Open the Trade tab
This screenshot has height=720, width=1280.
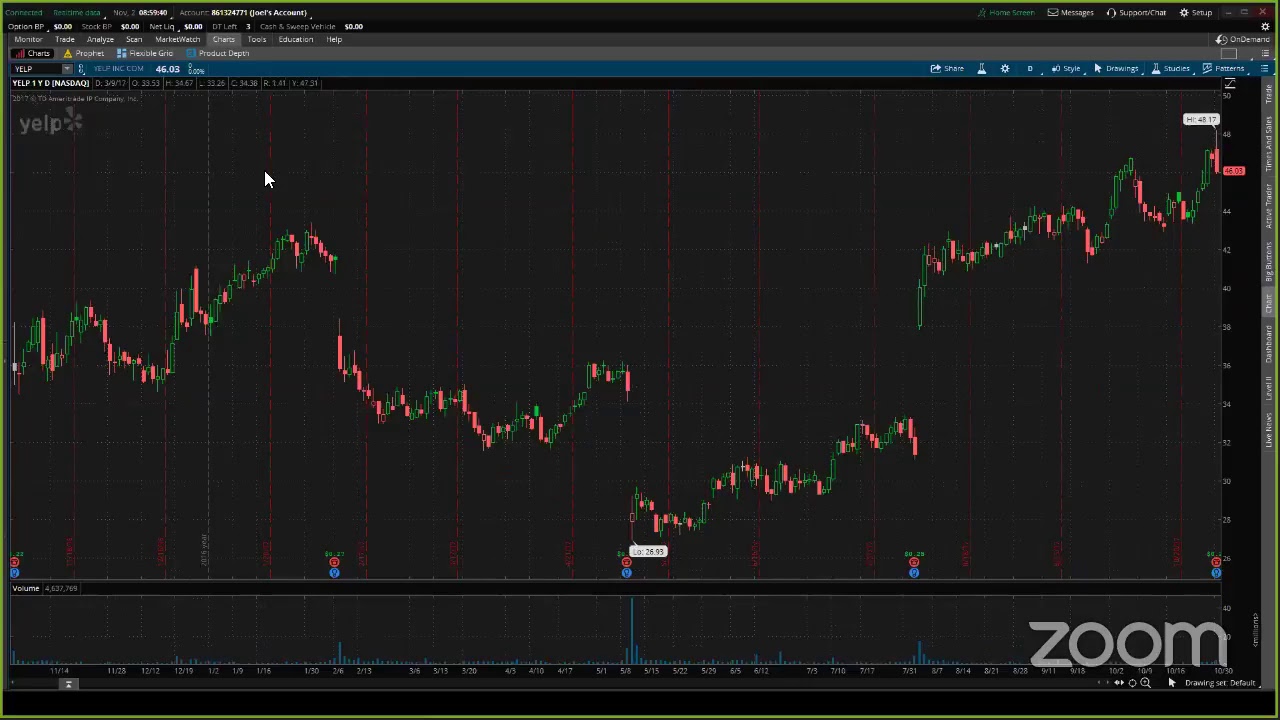click(x=65, y=40)
